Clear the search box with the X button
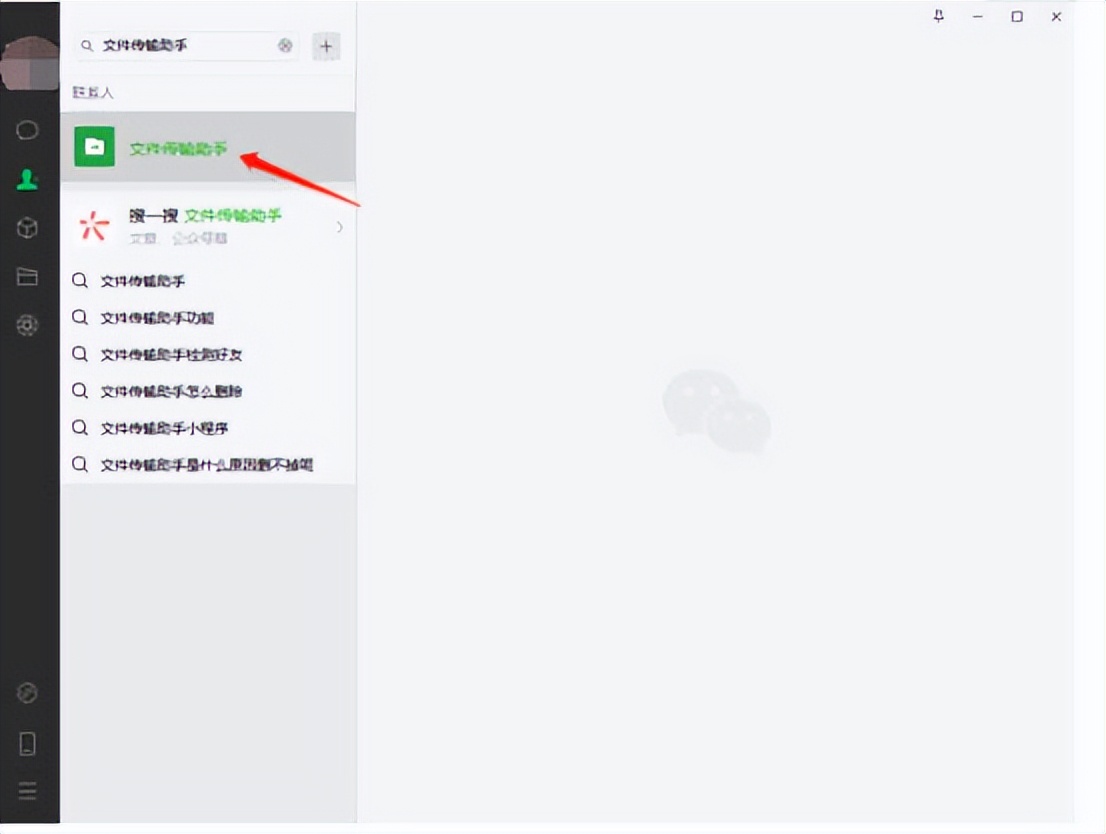Image resolution: width=1106 pixels, height=834 pixels. pyautogui.click(x=284, y=46)
